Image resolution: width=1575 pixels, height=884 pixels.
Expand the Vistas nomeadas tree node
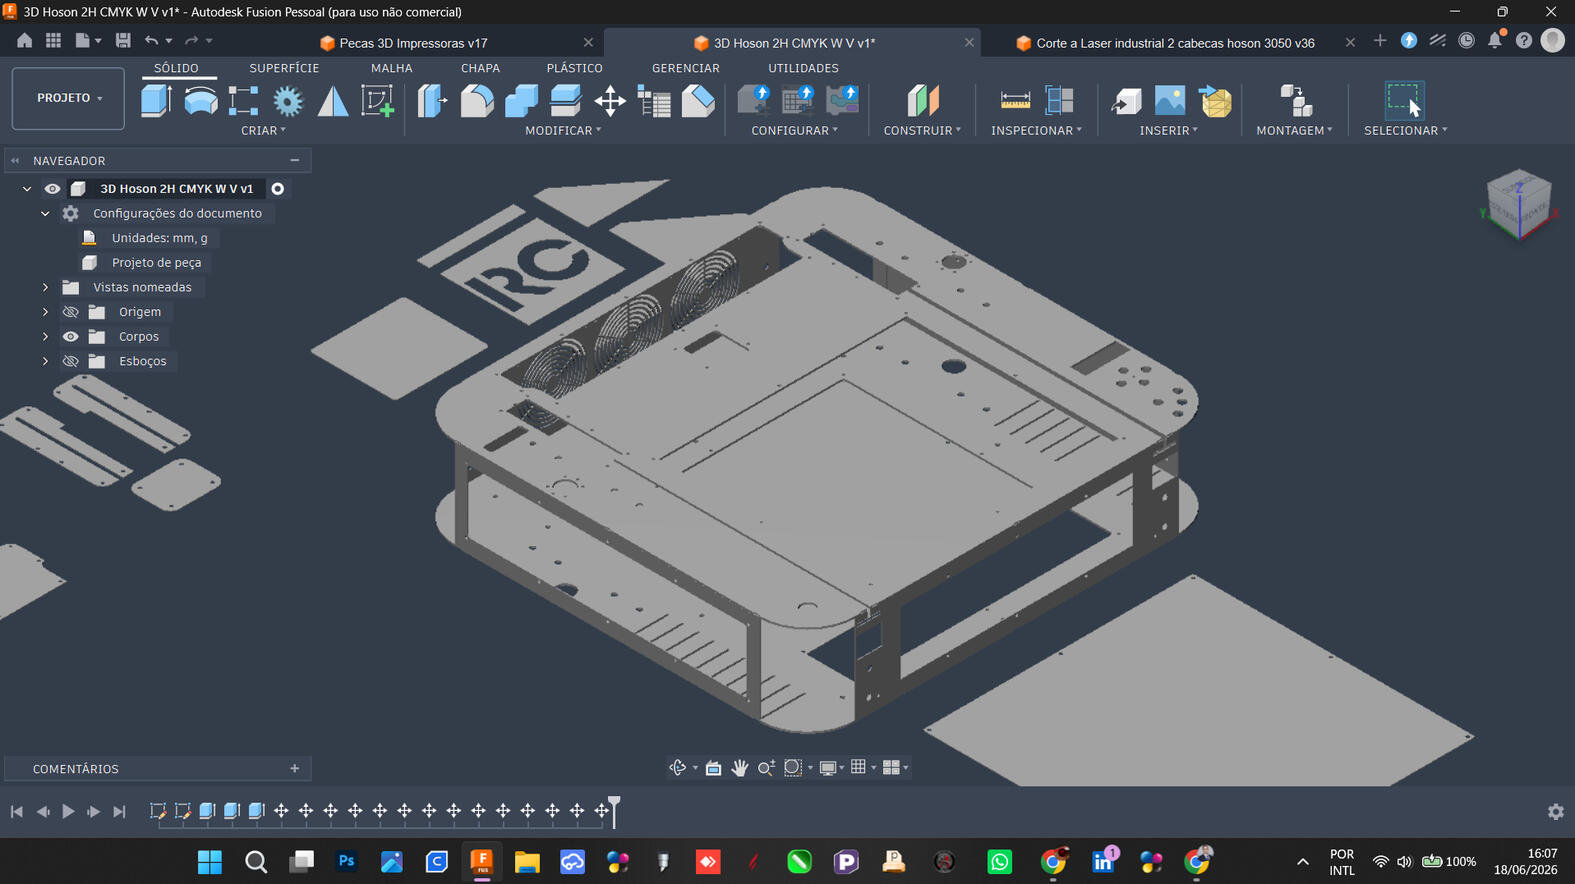[45, 287]
